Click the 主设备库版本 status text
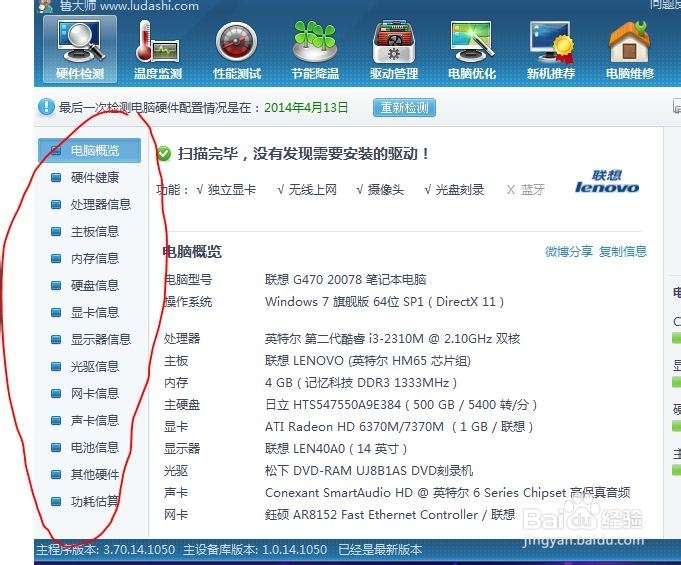 pyautogui.click(x=255, y=550)
